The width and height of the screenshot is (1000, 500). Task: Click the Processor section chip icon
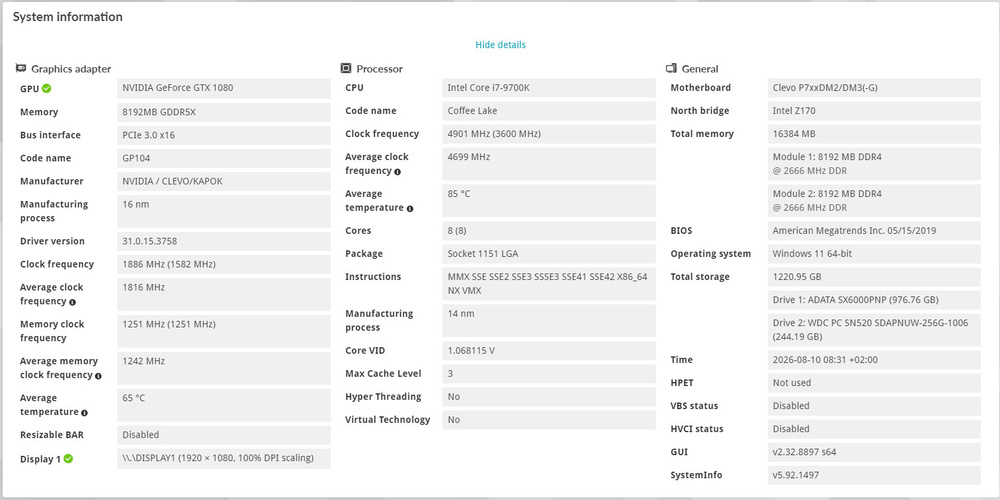point(346,68)
